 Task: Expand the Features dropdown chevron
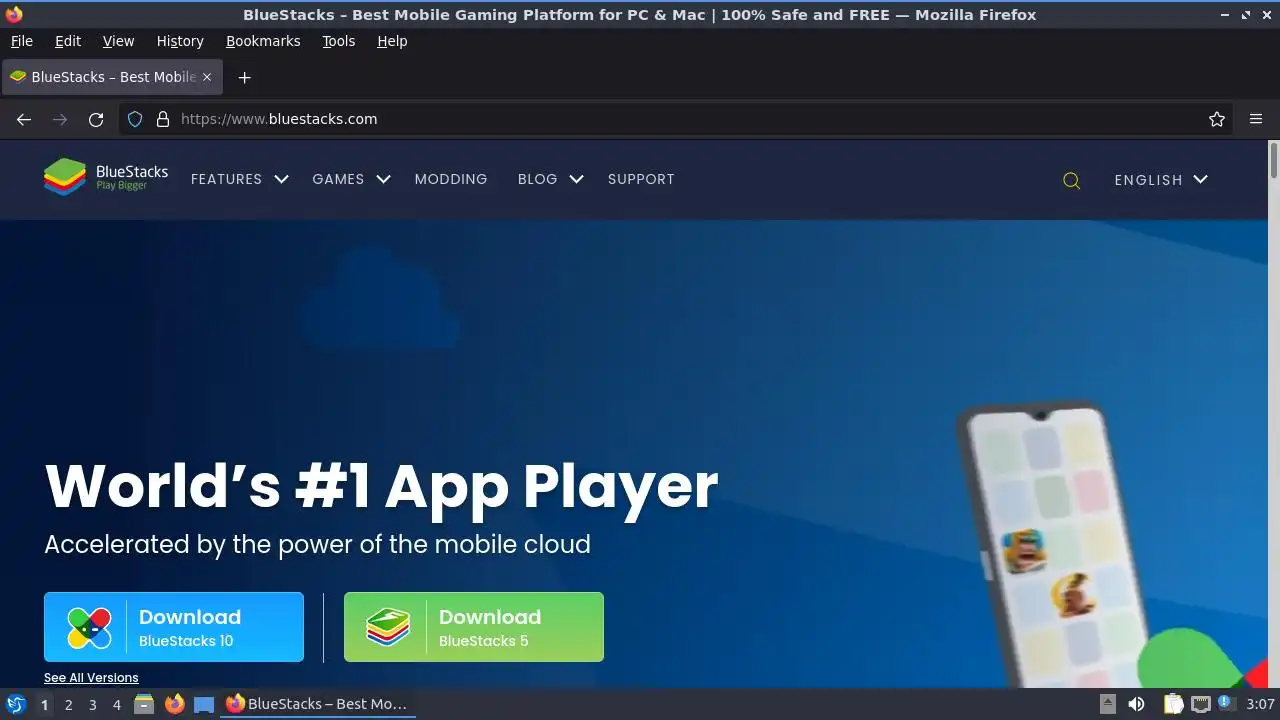[281, 179]
